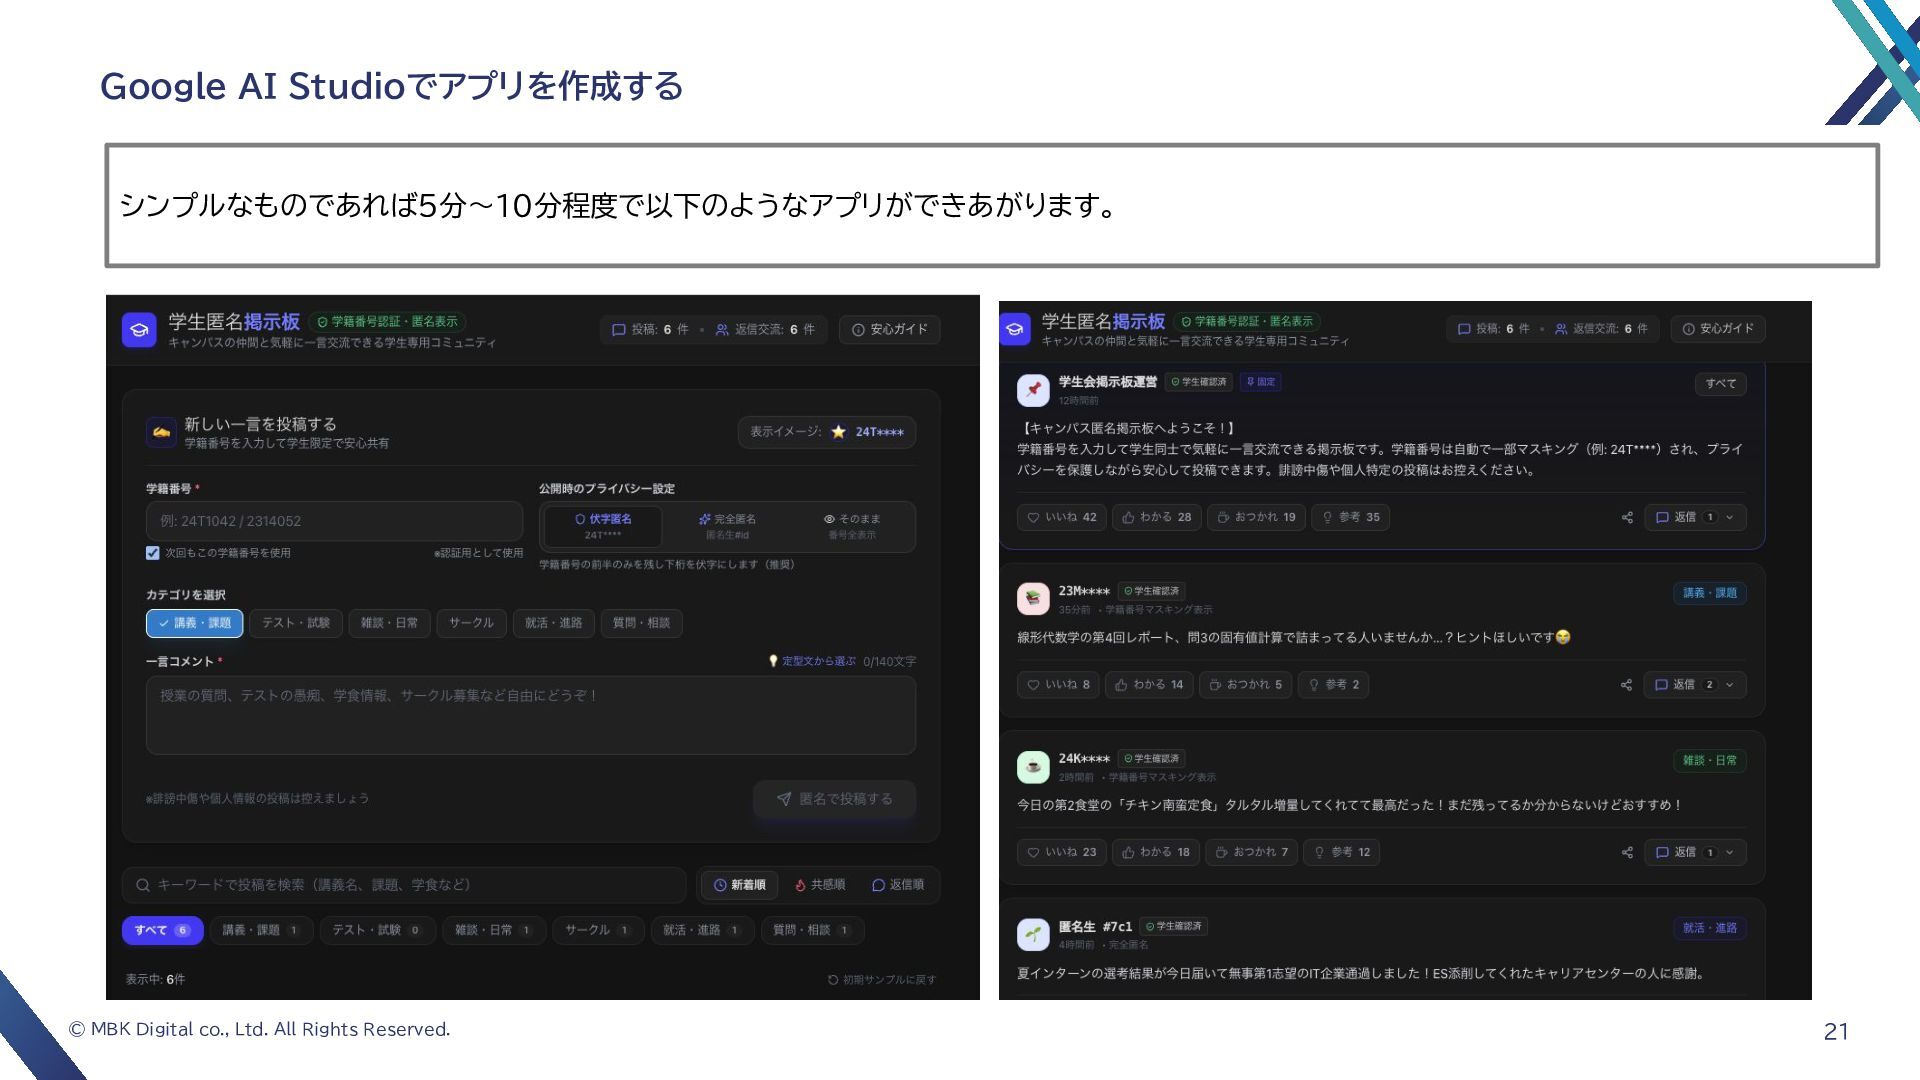This screenshot has height=1080, width=1920.
Task: Switch sort to 共感順 tab
Action: point(819,885)
